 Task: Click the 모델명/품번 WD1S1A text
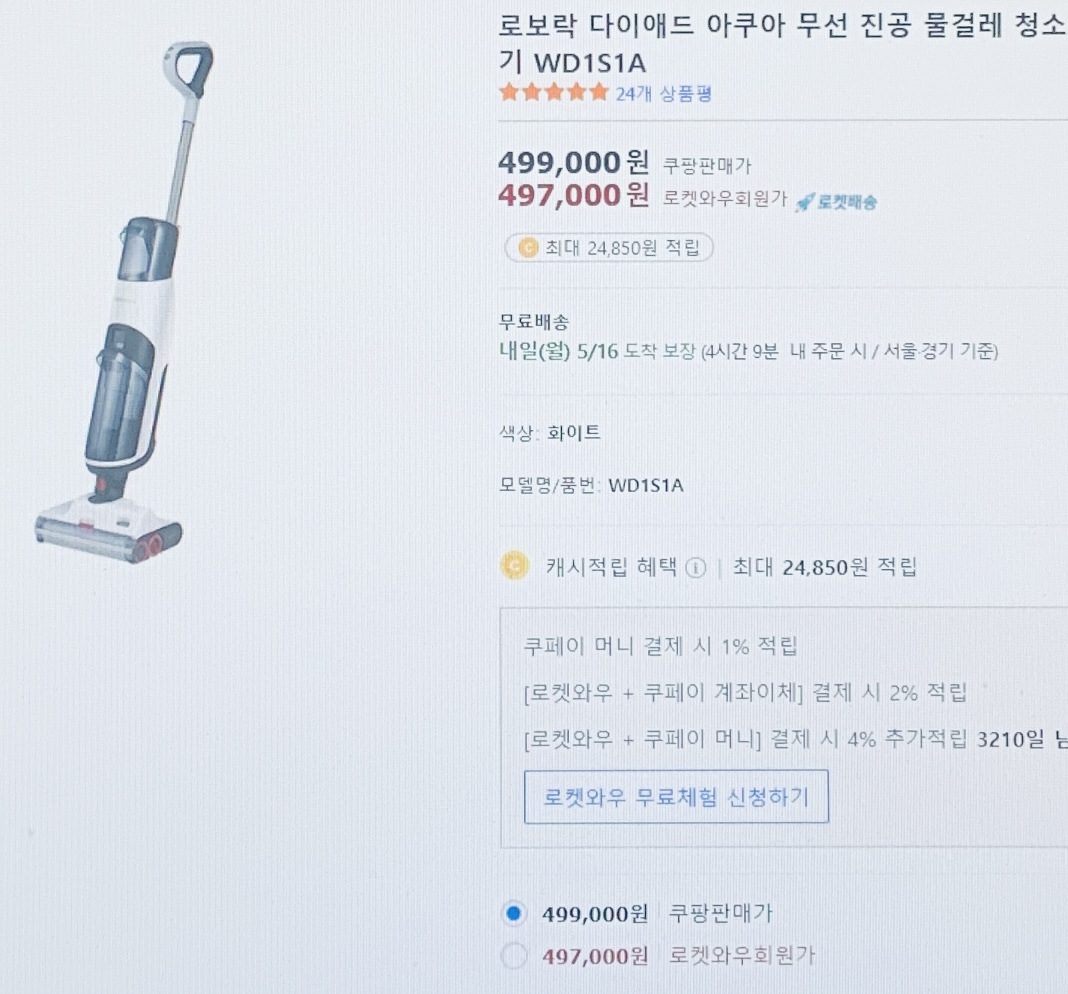point(591,486)
